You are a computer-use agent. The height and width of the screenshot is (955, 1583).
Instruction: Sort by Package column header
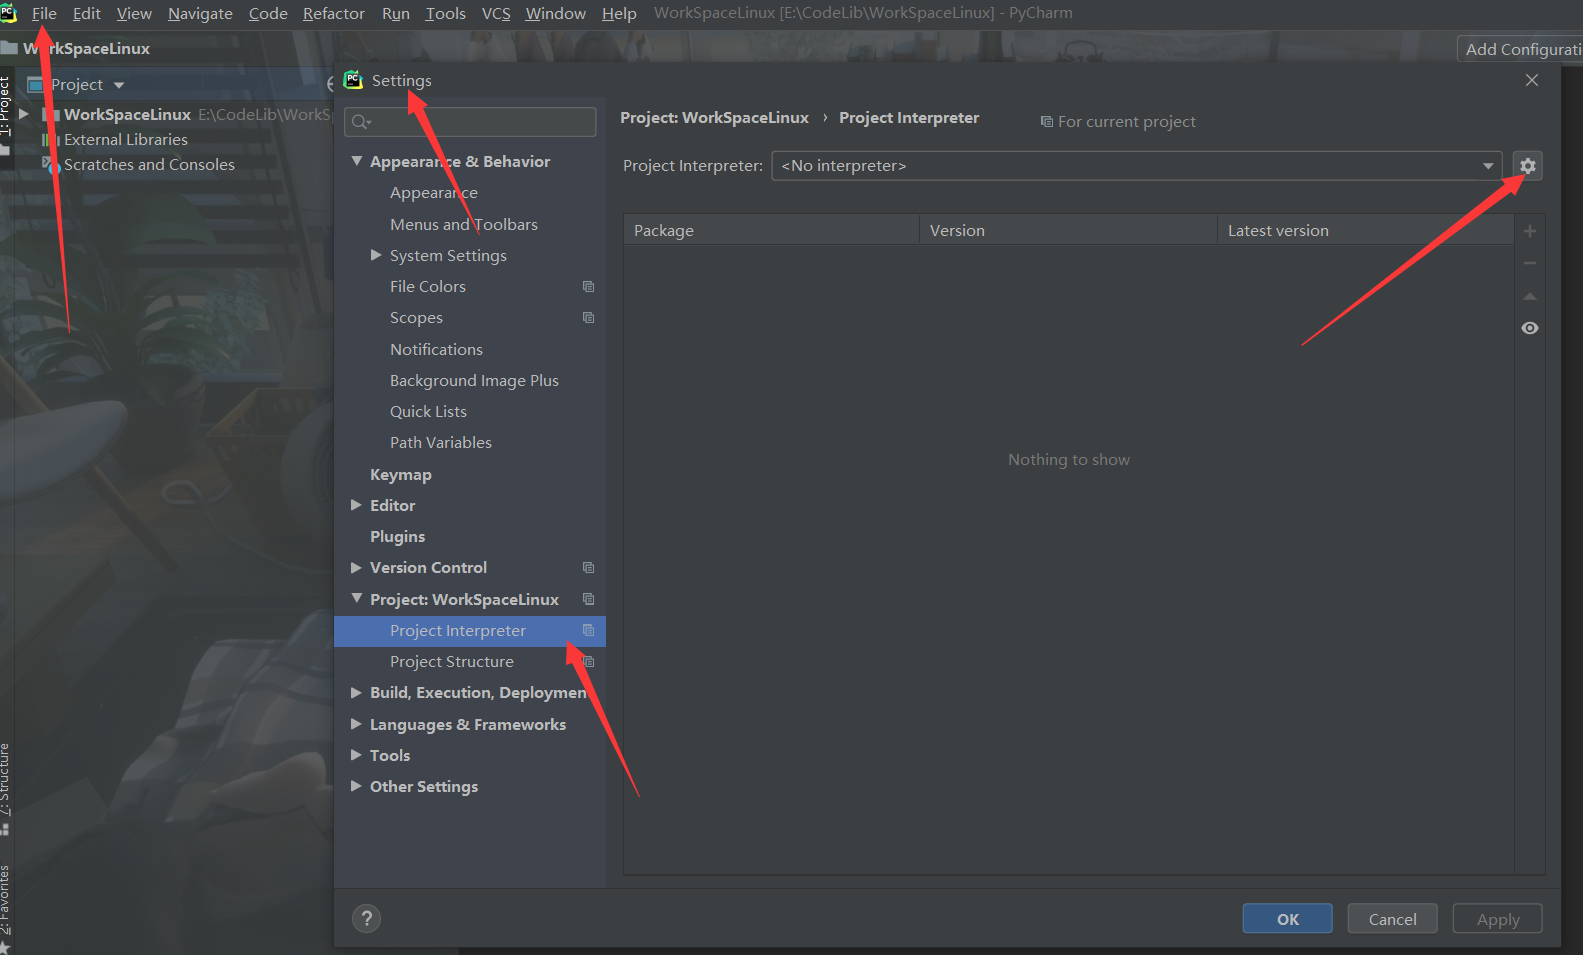click(x=771, y=230)
